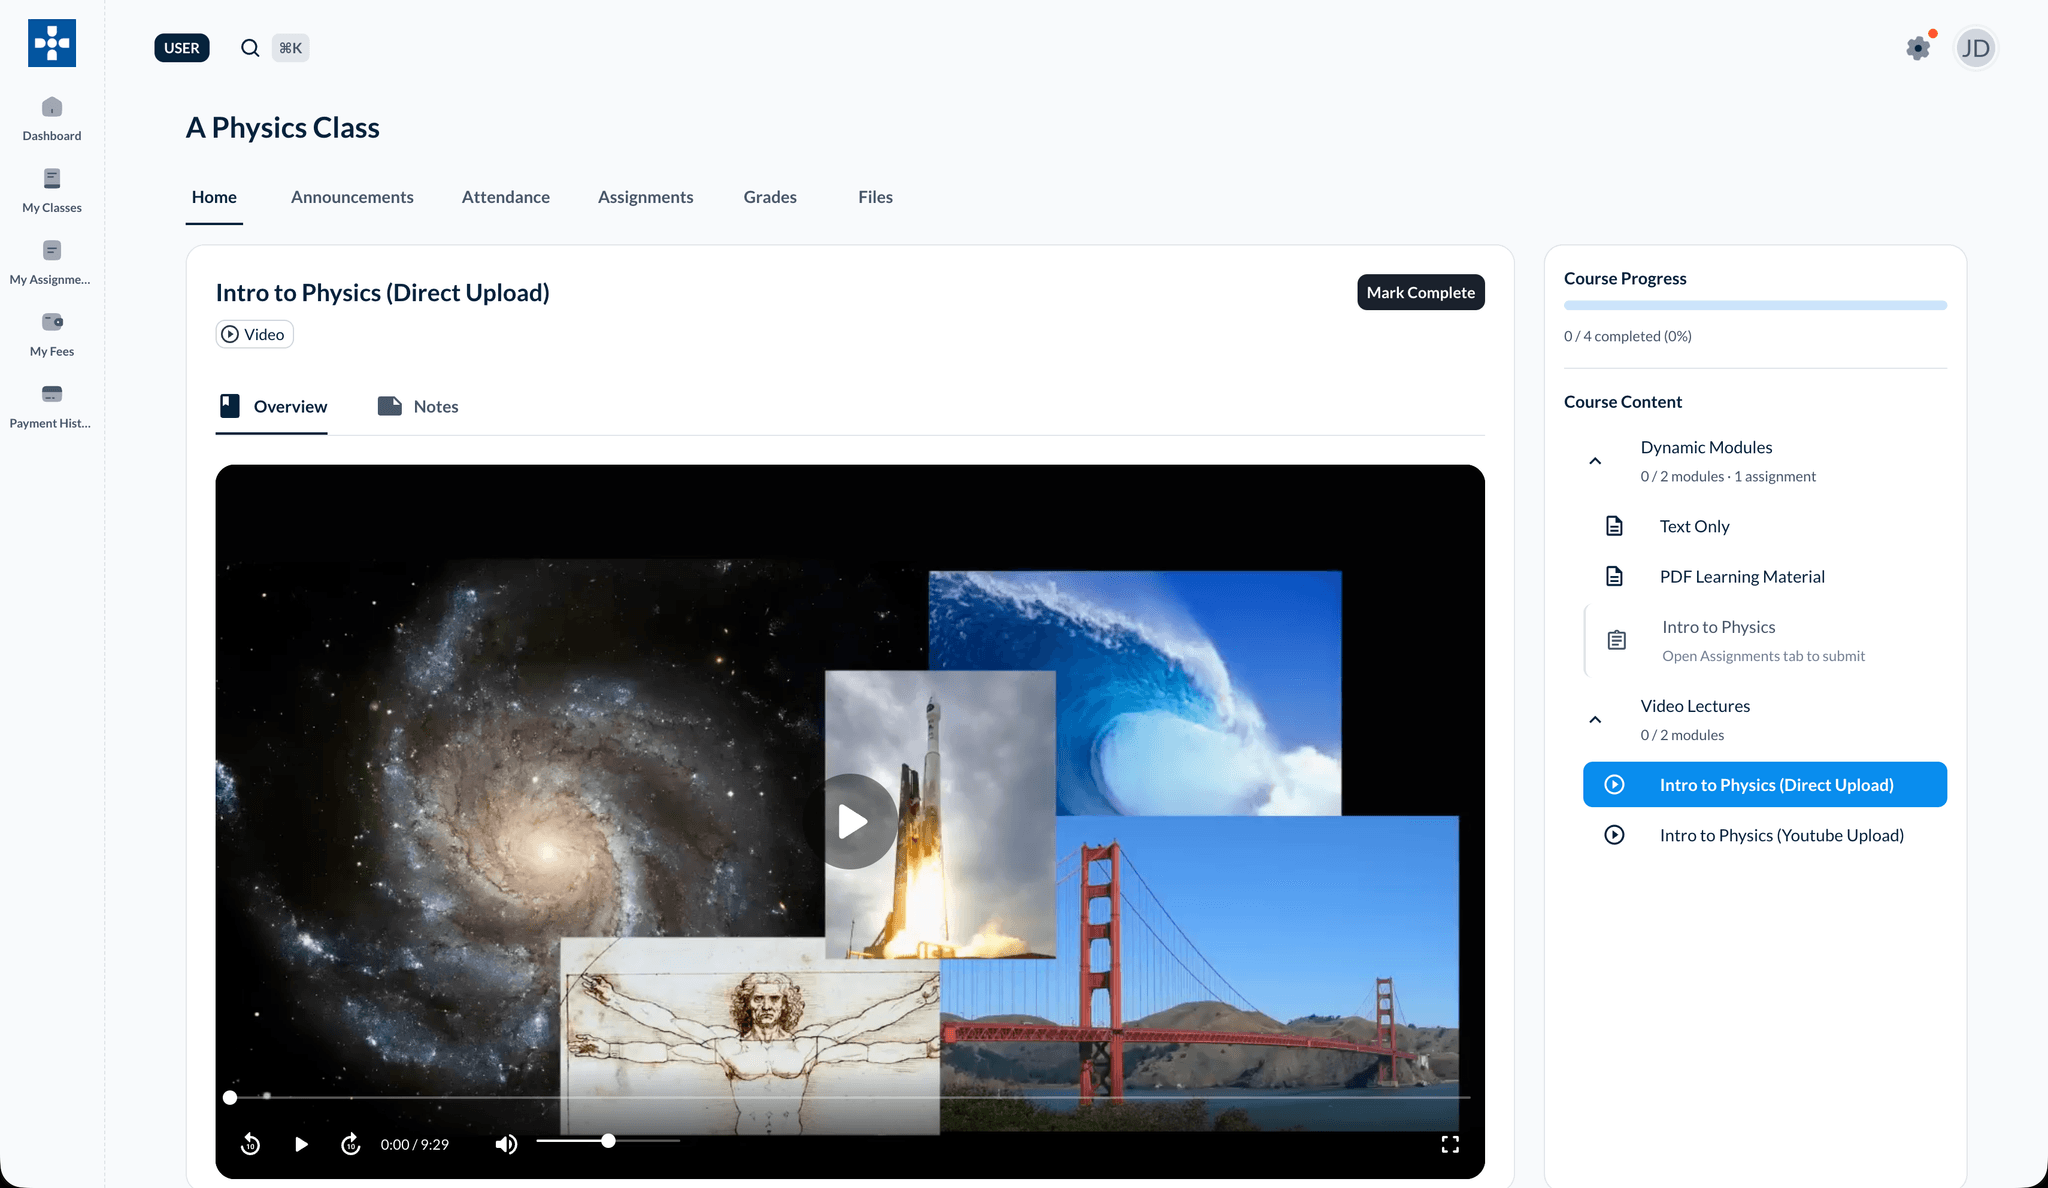Click the Intro to Physics (Direct Upload) title
The height and width of the screenshot is (1188, 2048).
[x=383, y=293]
